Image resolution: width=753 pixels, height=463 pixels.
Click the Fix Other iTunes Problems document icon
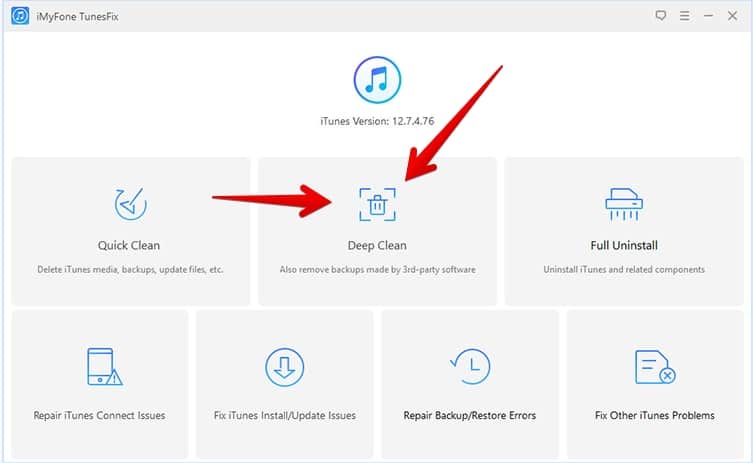tap(655, 367)
